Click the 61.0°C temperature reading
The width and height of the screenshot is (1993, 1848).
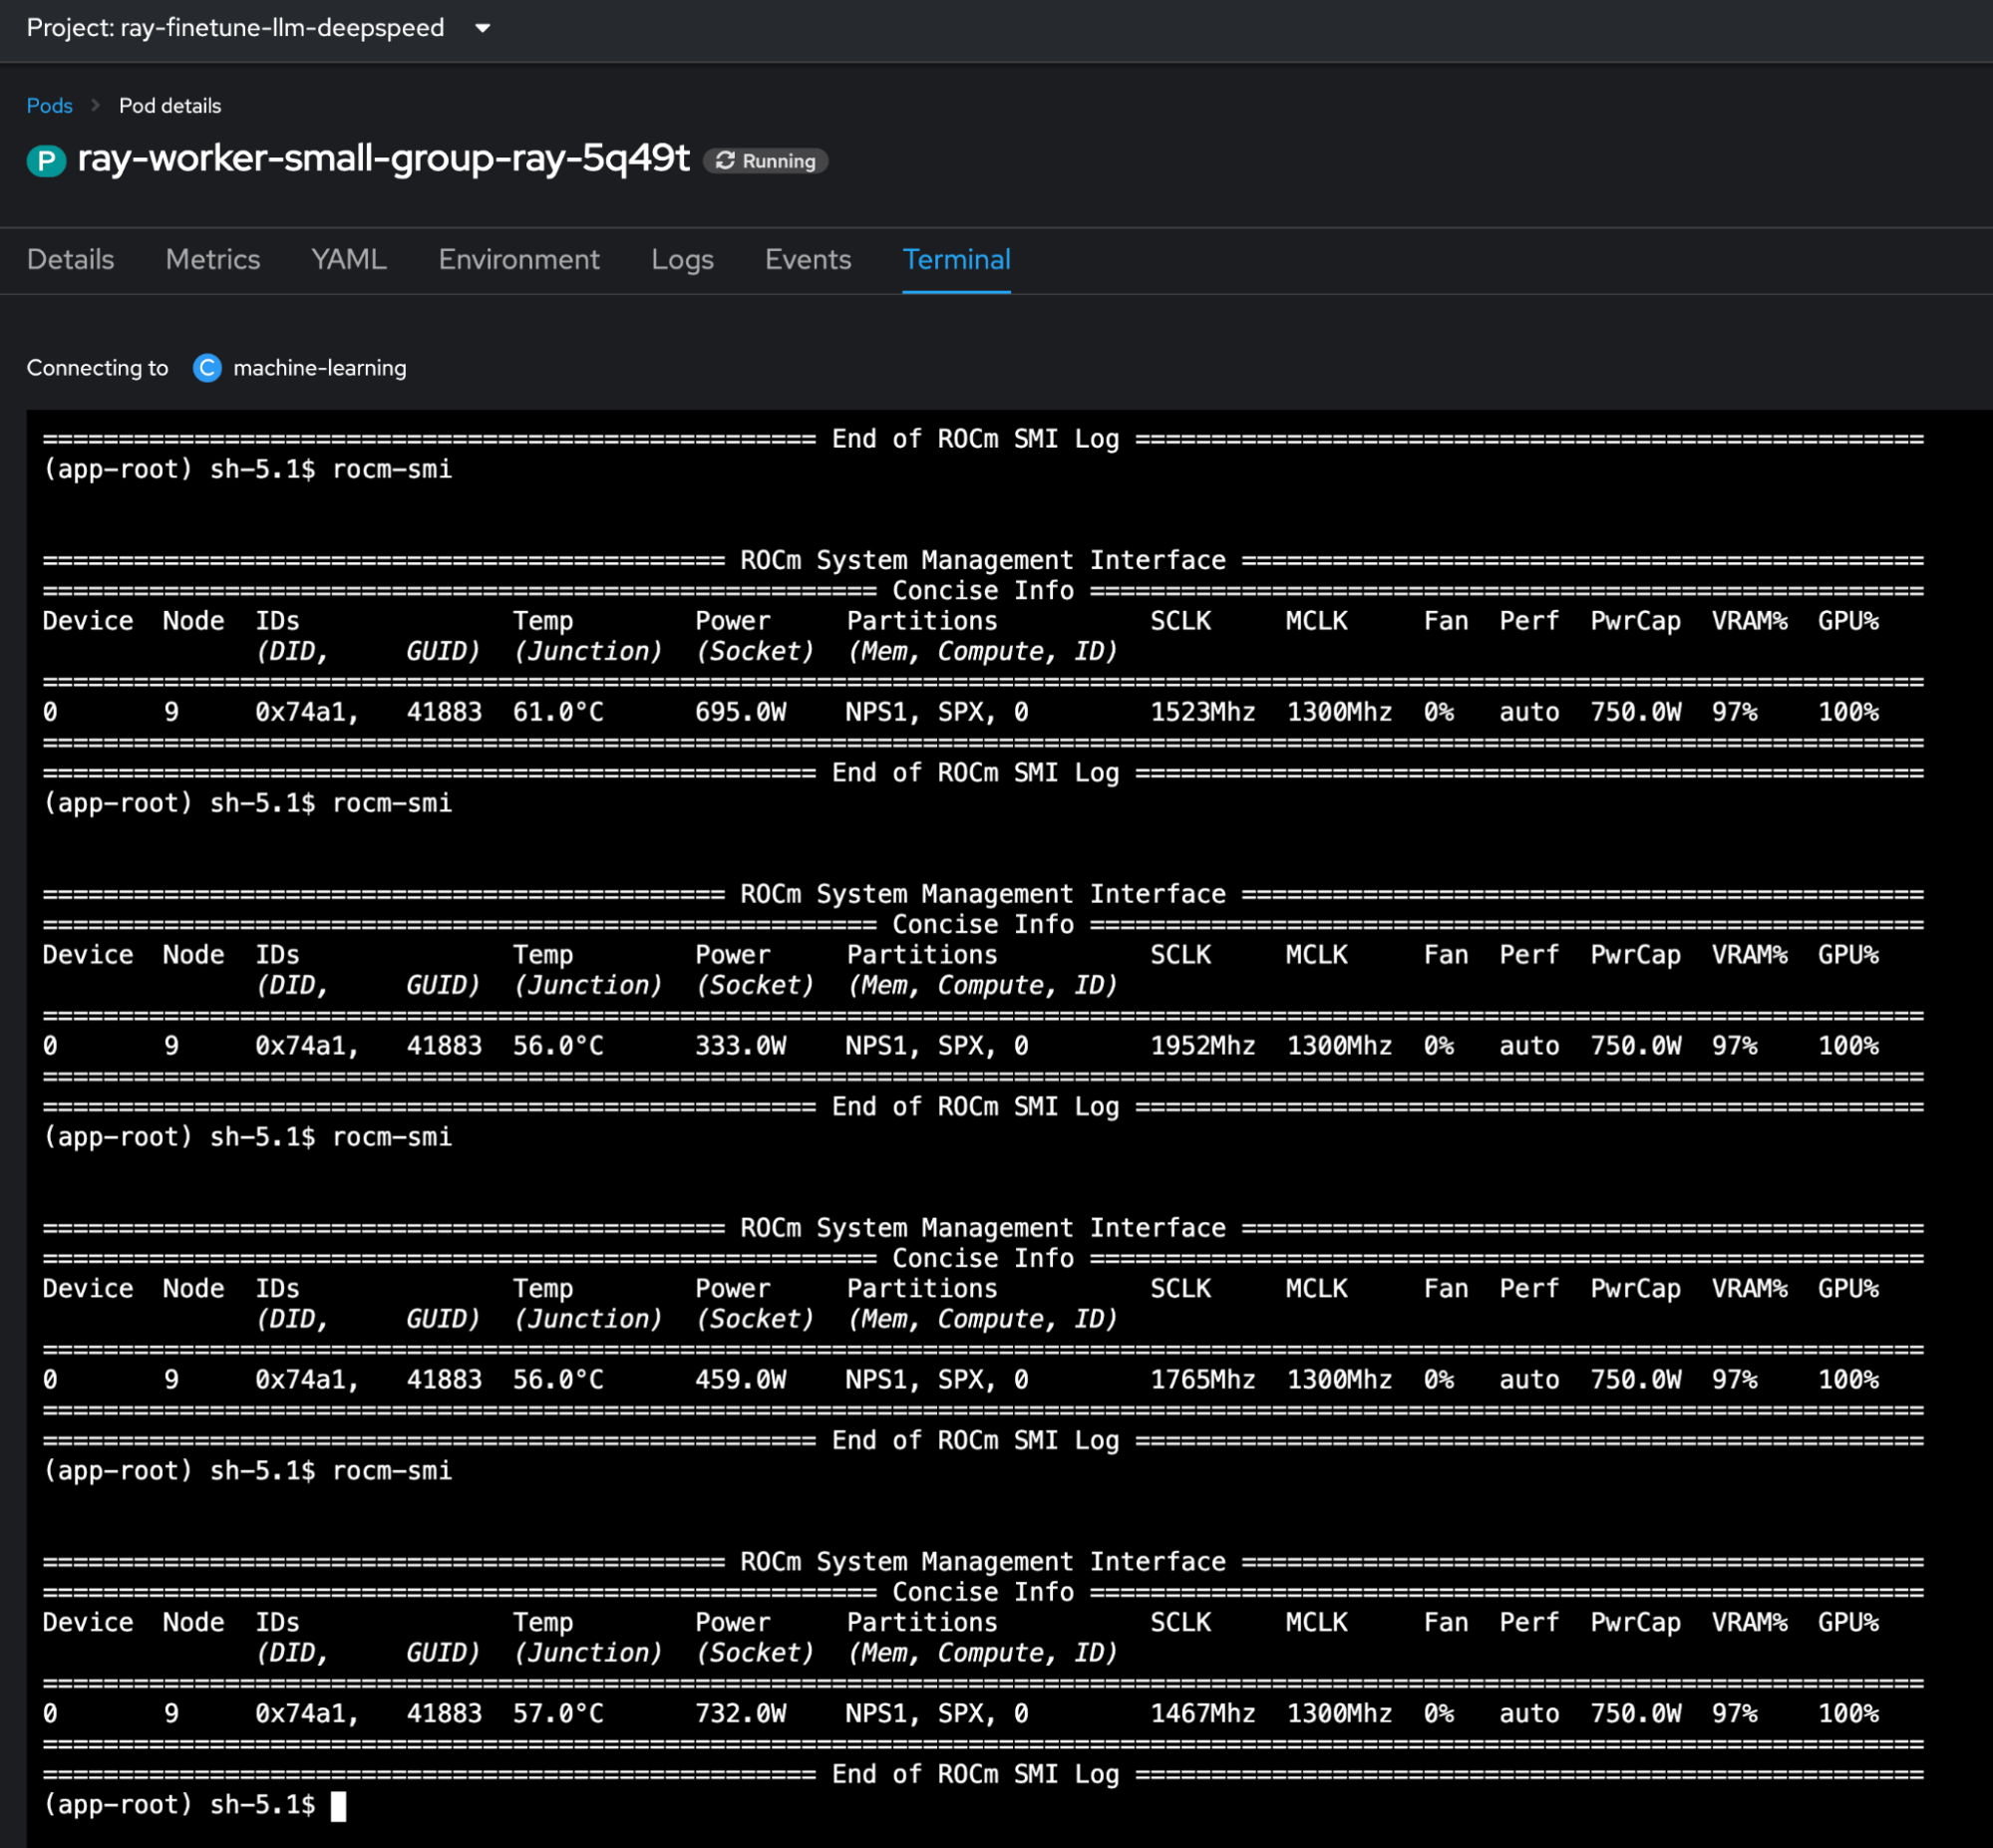(558, 712)
